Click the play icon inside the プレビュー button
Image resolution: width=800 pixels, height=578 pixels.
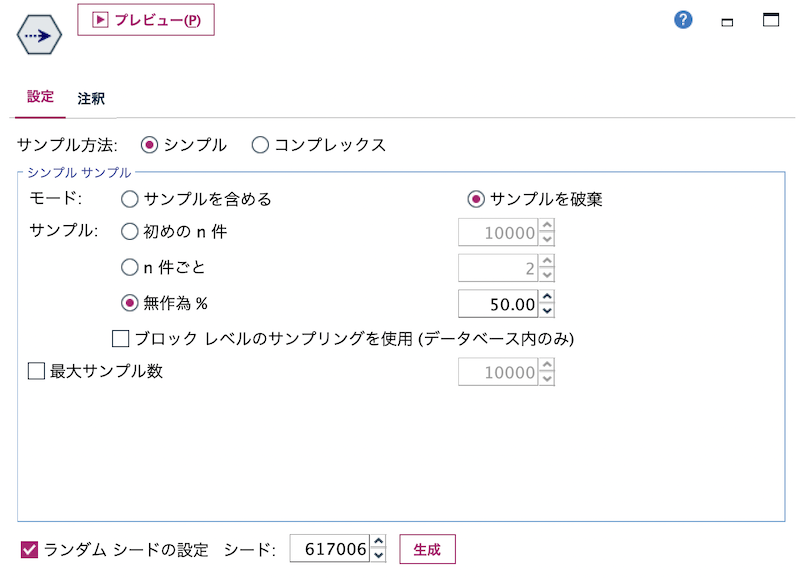pyautogui.click(x=100, y=19)
